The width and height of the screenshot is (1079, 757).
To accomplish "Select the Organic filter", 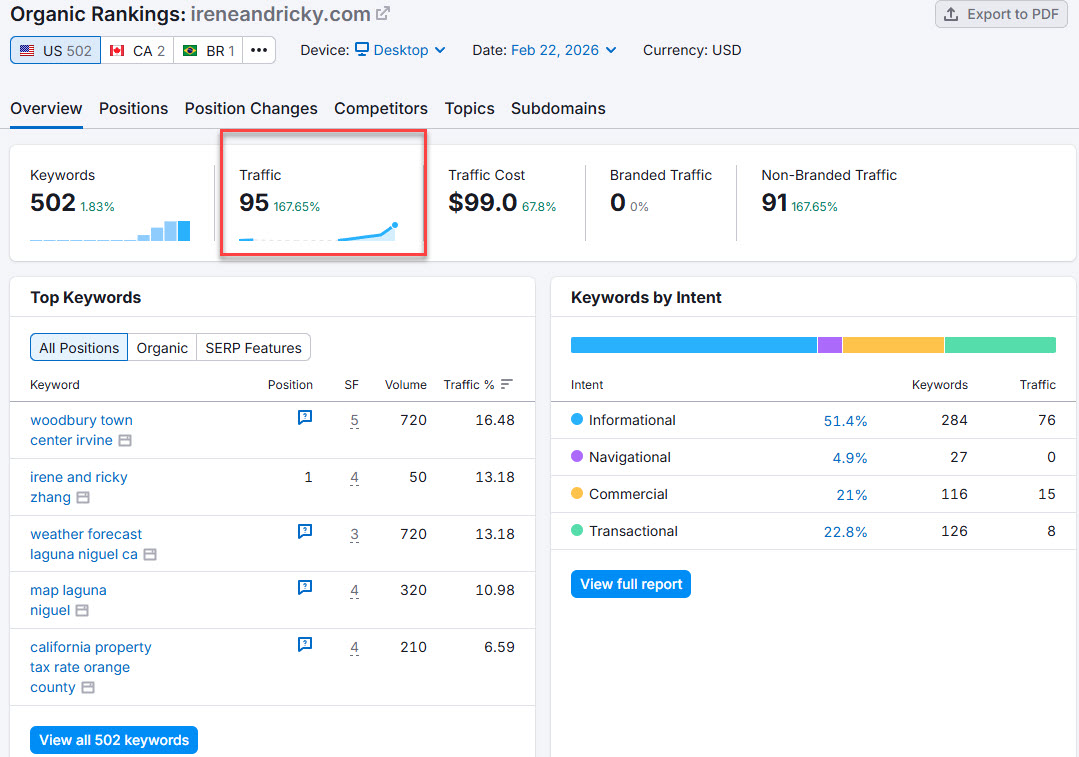I will (x=162, y=348).
